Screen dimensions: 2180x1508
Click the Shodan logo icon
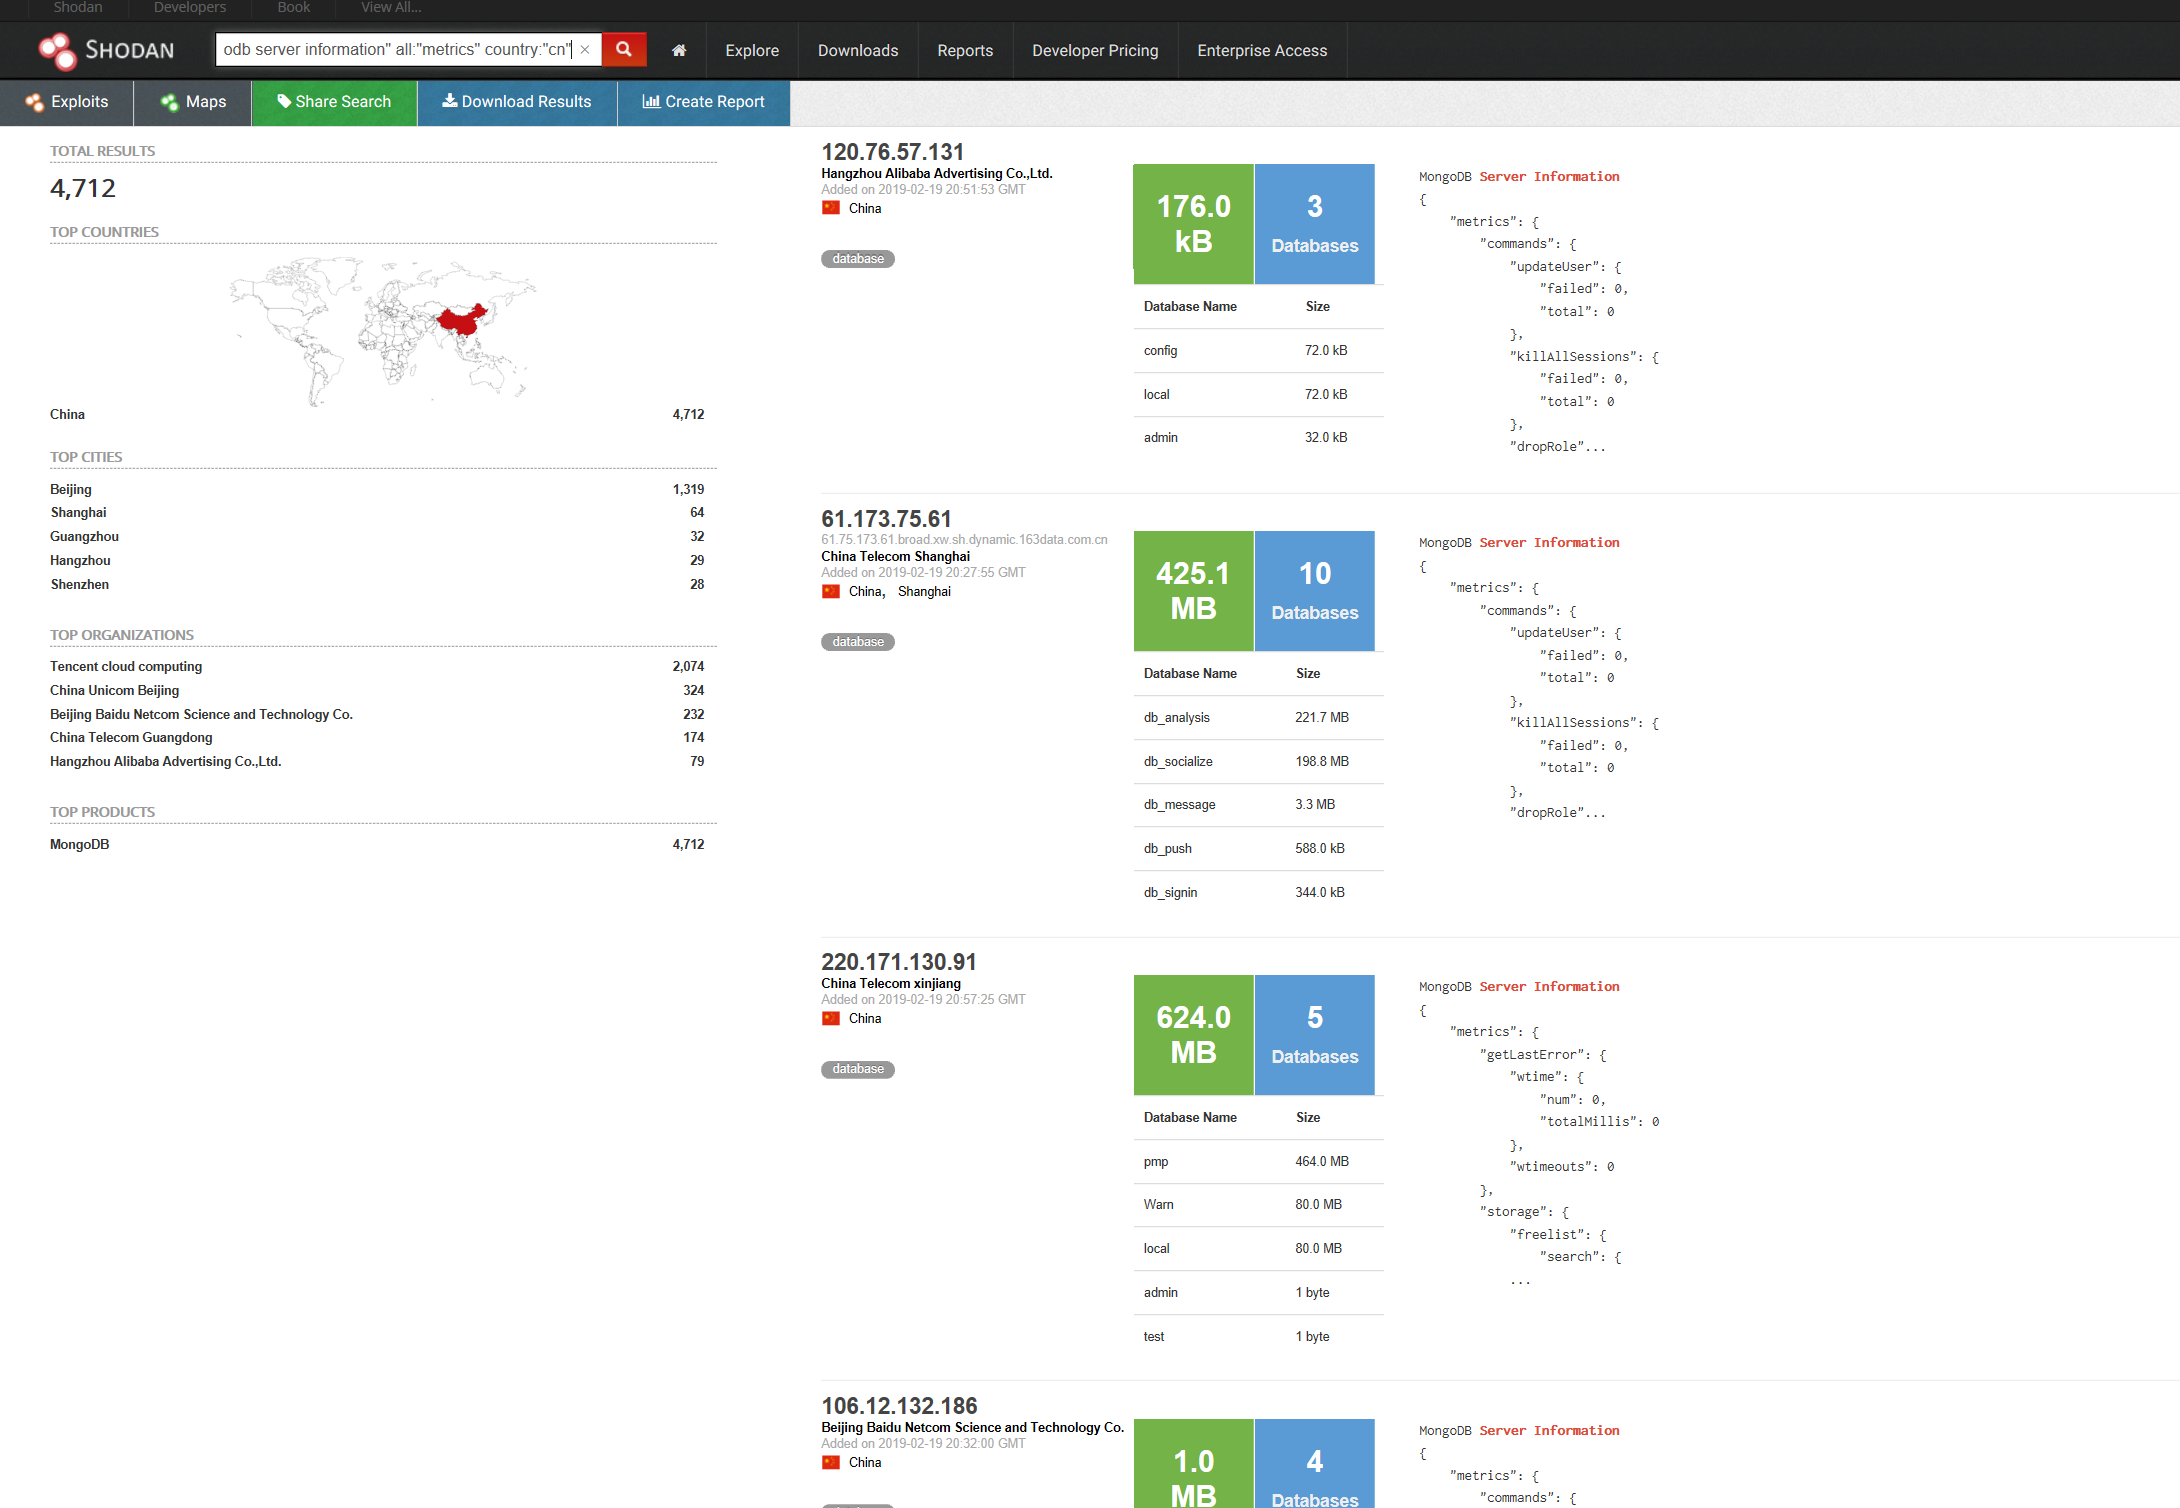point(57,49)
